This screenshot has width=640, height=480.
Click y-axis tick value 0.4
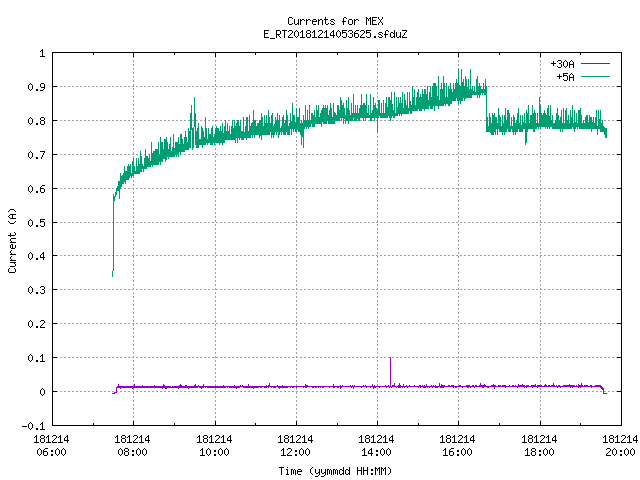coord(36,256)
